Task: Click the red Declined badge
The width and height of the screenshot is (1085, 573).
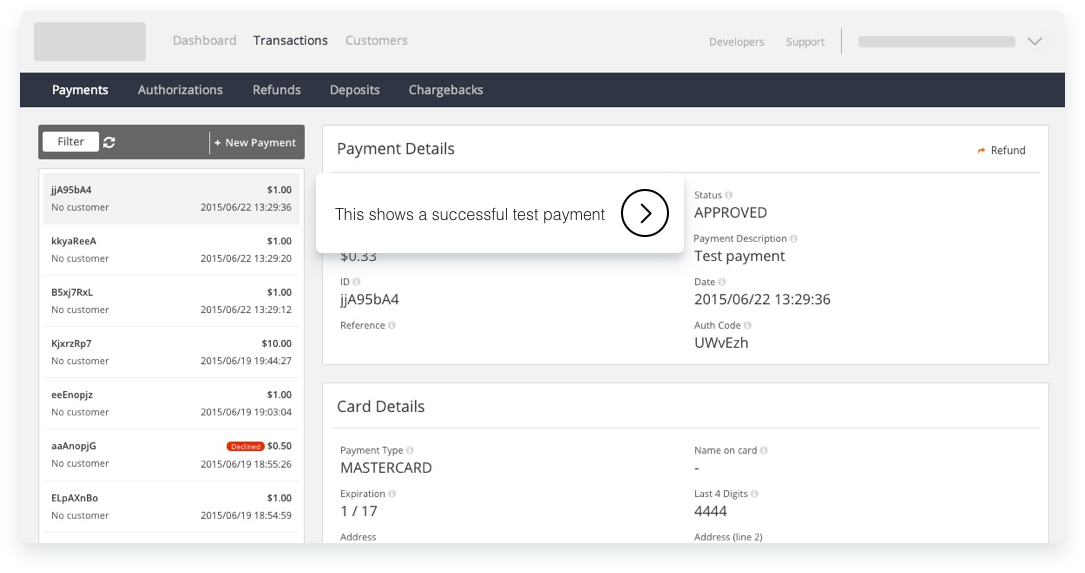Action: point(246,446)
